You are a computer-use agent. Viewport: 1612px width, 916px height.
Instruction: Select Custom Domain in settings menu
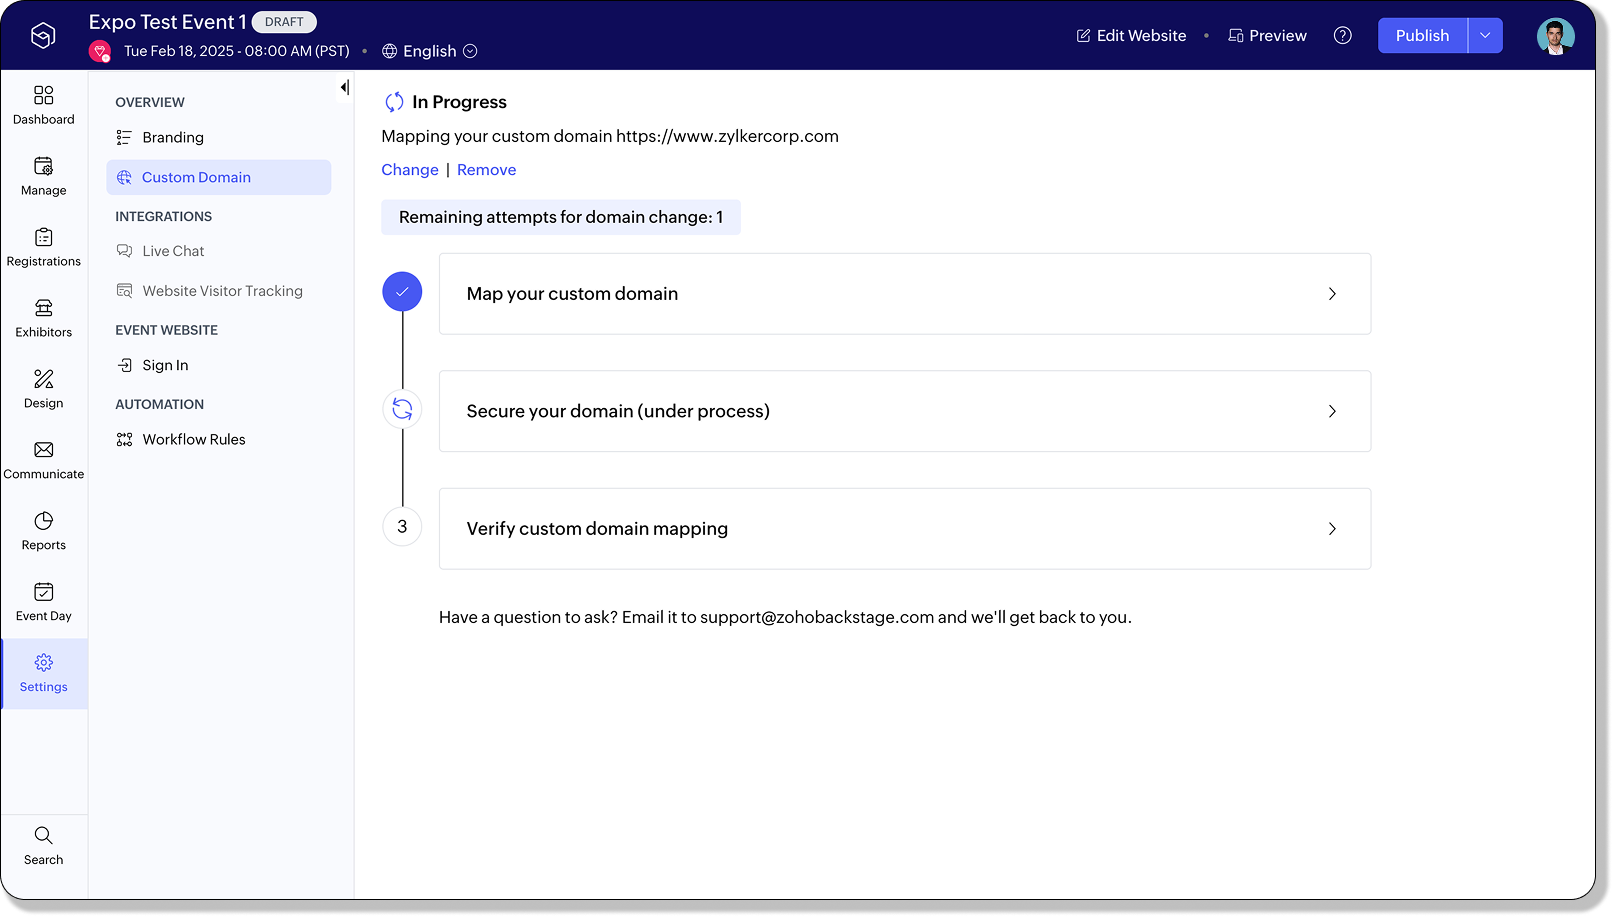point(219,178)
